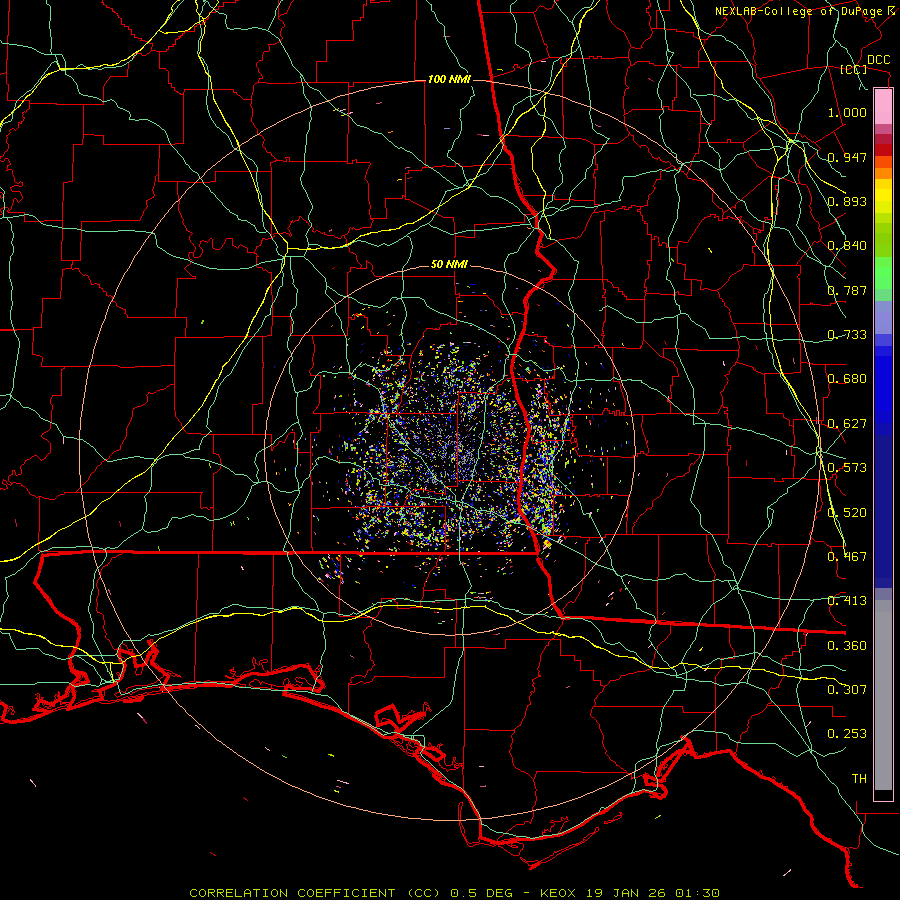This screenshot has height=900, width=900.
Task: Click the 0.5 DEG elevation text
Action: click(x=483, y=893)
